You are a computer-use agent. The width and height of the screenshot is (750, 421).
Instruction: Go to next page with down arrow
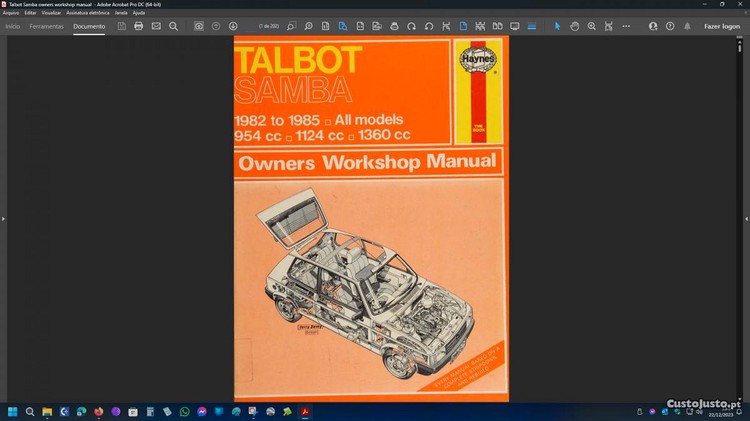click(233, 26)
